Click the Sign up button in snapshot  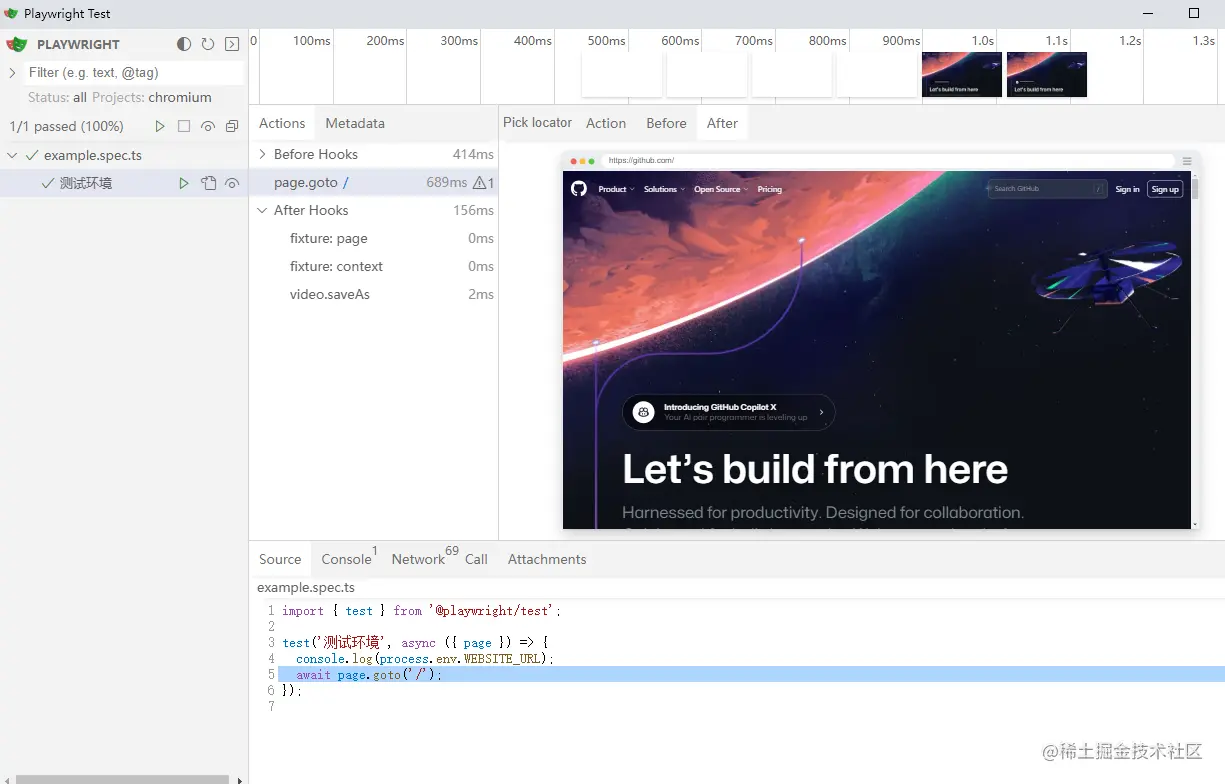tap(1165, 189)
